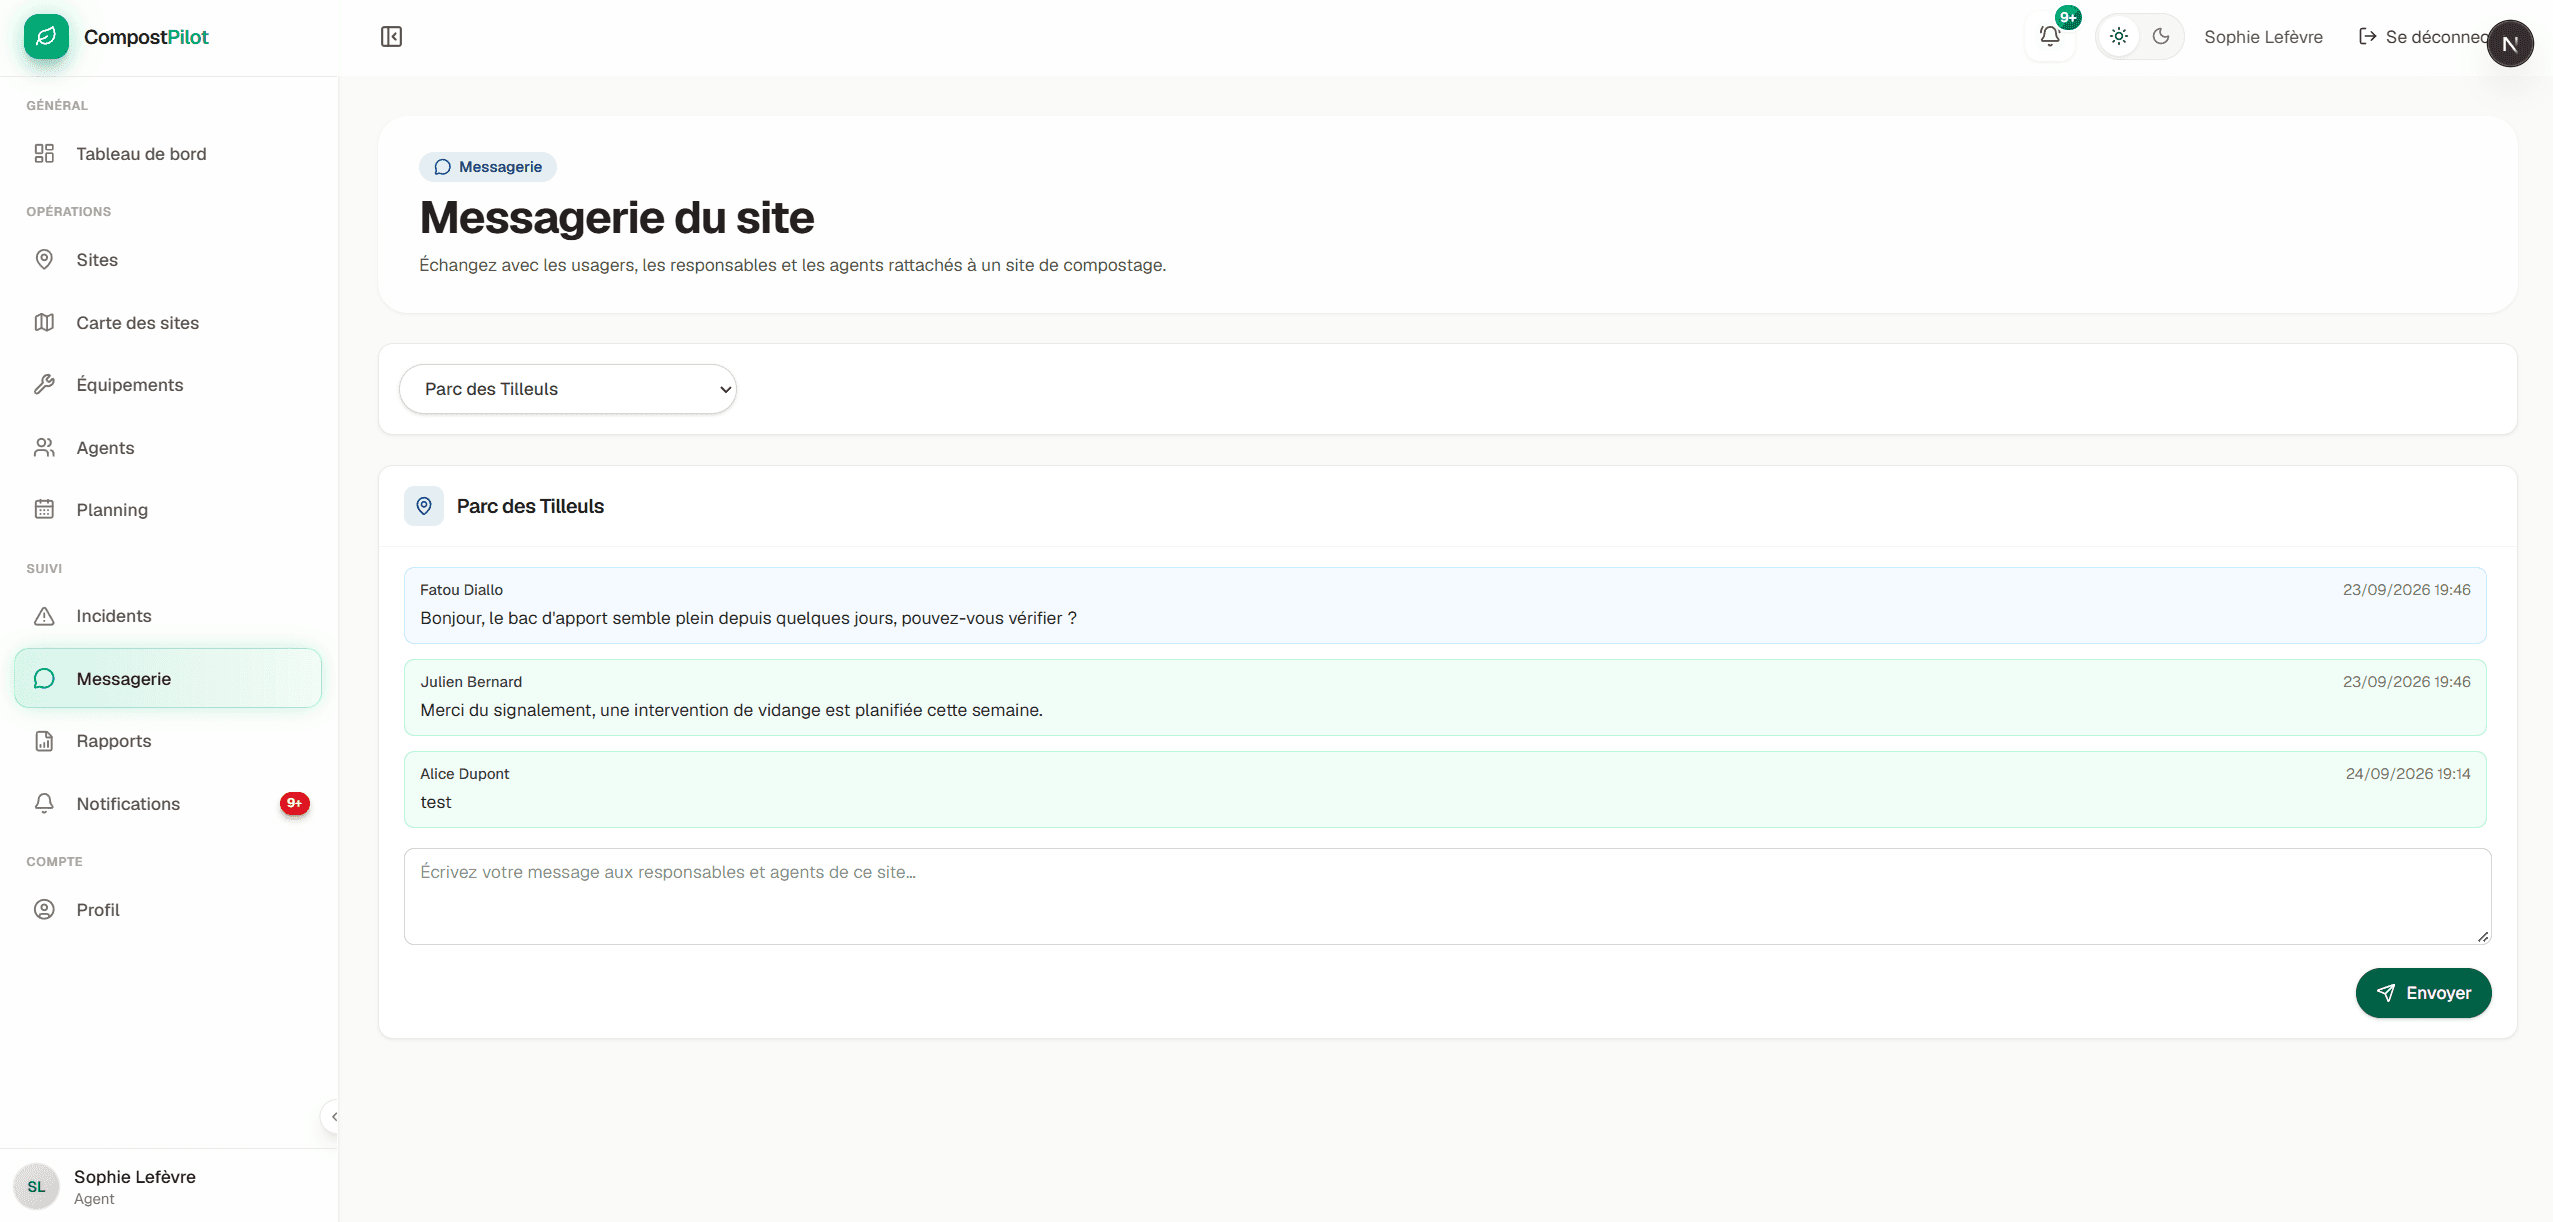Click the Planning calendar icon

44,510
